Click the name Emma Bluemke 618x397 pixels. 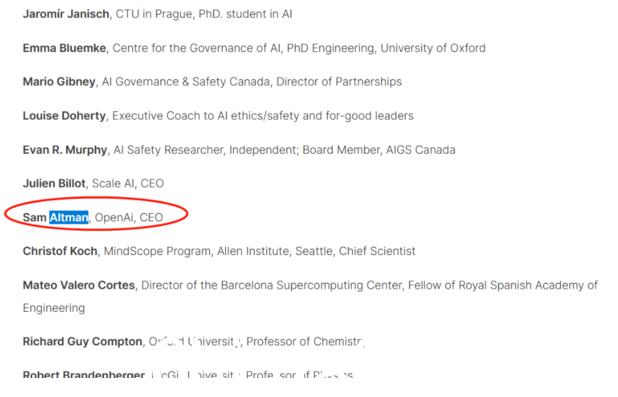coord(64,48)
